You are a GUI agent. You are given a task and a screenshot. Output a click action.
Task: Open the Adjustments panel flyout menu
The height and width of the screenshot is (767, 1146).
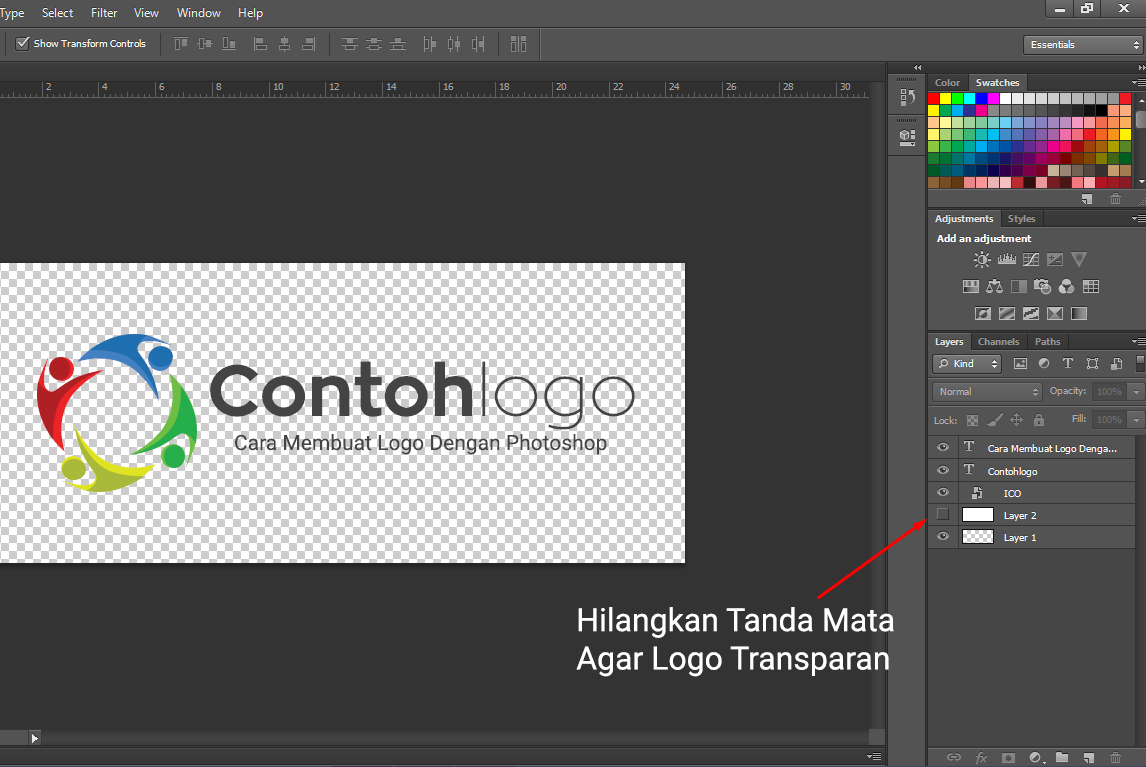(x=1138, y=219)
